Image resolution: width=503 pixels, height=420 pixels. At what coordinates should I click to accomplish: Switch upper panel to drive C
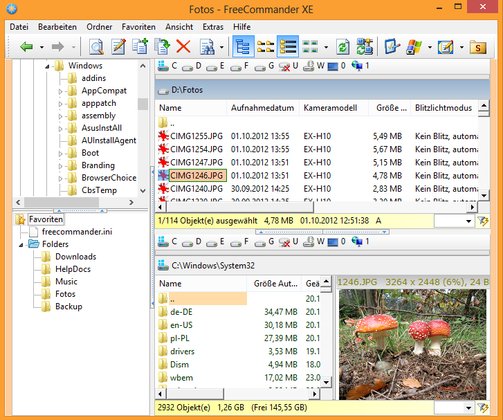pos(167,66)
